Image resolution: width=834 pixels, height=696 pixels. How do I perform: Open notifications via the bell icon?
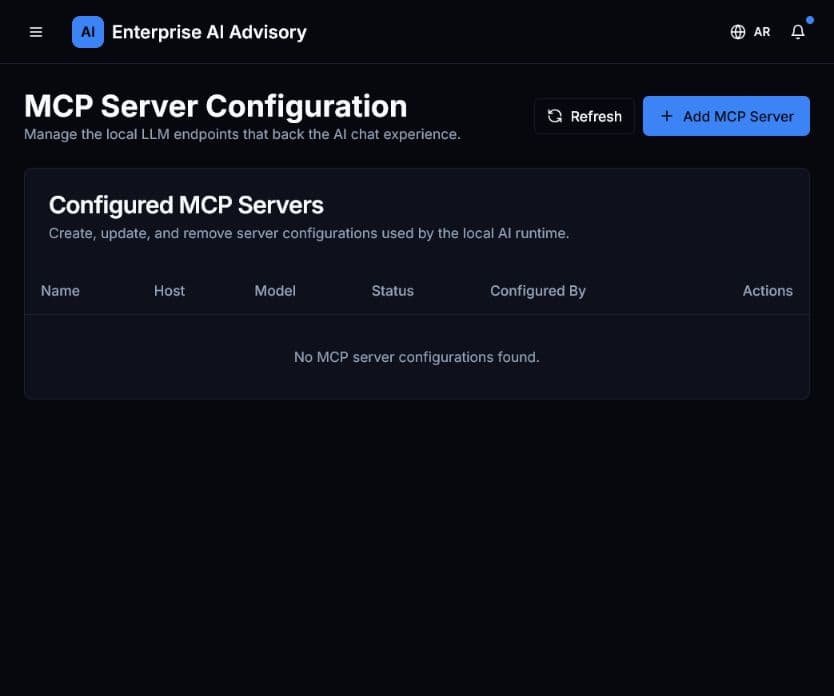click(798, 32)
